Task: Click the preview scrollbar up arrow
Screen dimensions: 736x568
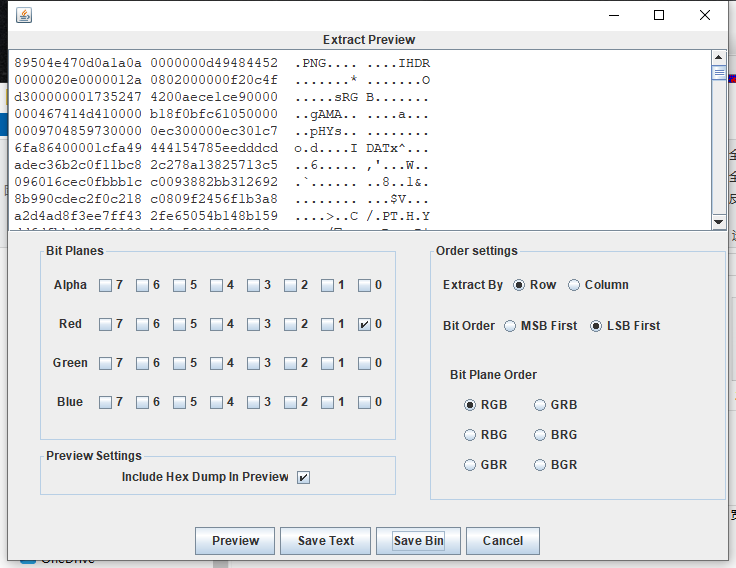Action: tap(719, 58)
